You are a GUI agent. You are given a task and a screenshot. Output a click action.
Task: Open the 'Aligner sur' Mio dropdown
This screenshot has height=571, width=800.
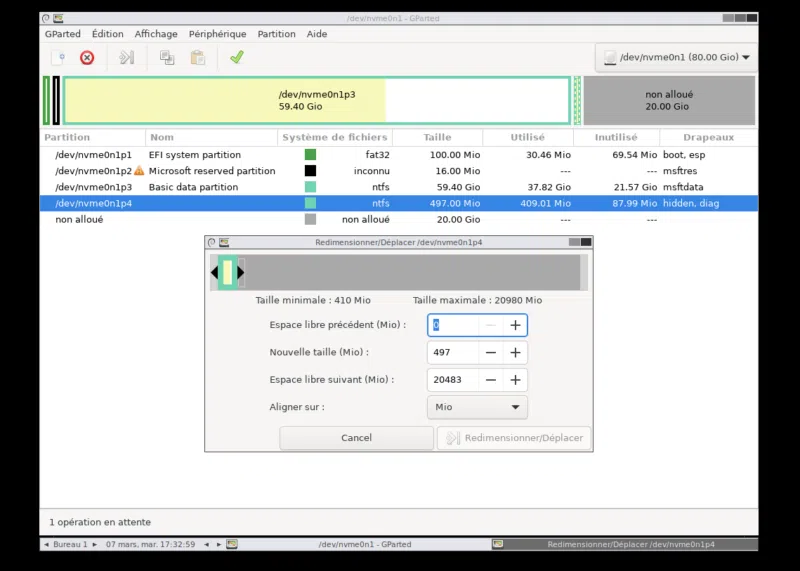click(477, 407)
